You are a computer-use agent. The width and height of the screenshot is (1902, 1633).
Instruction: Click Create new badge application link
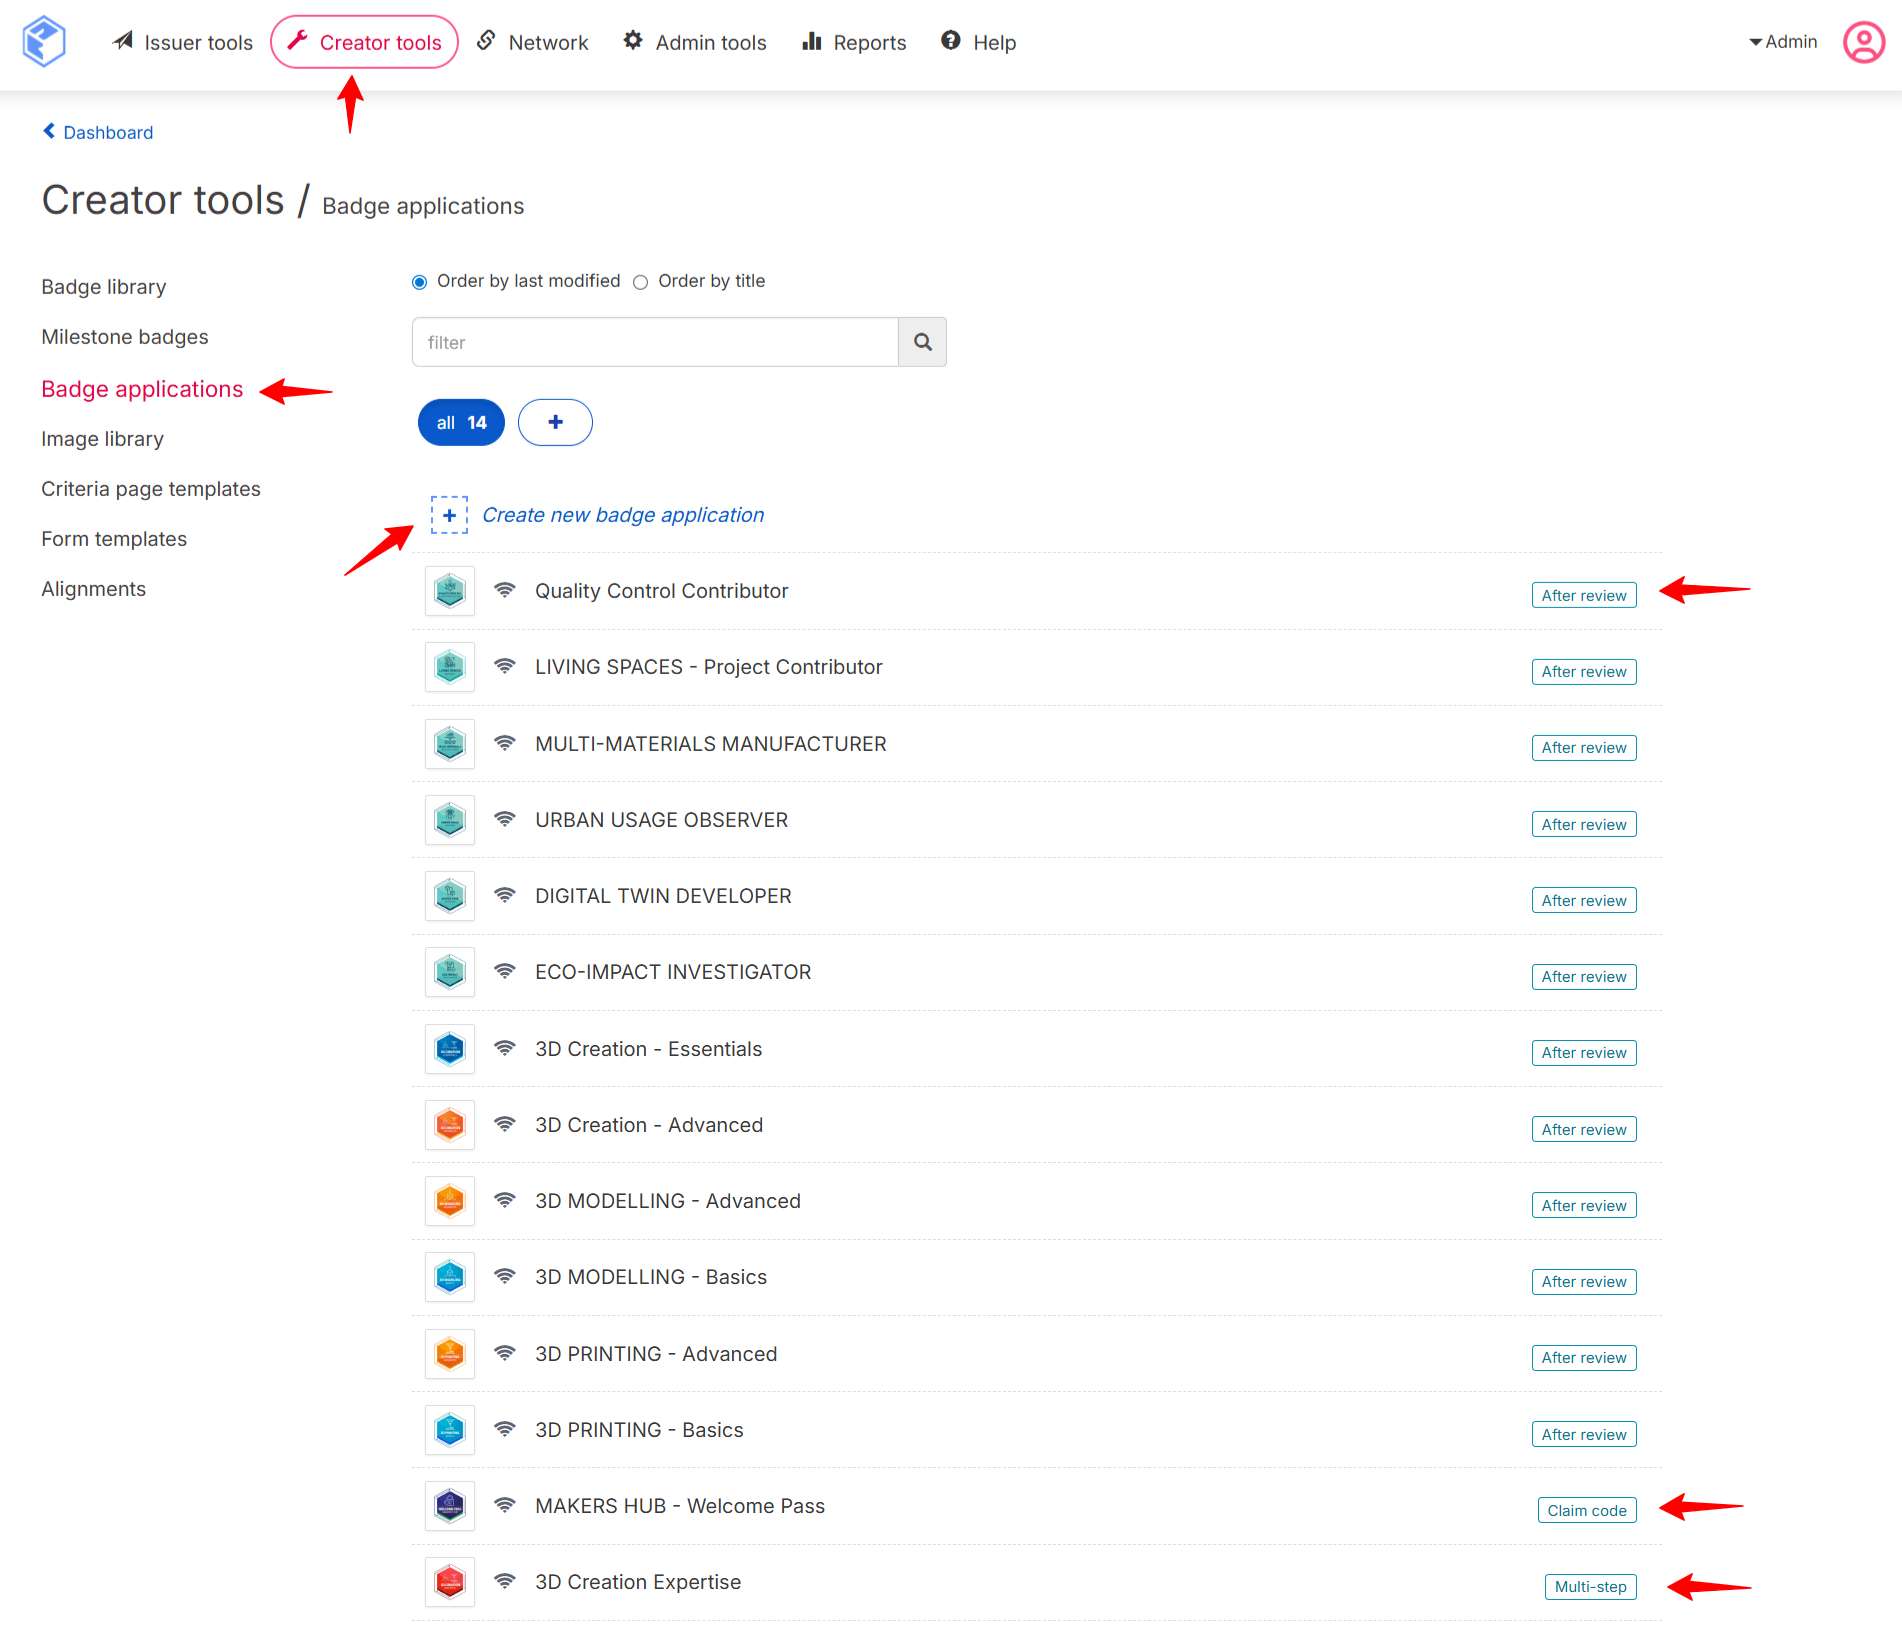coord(623,515)
